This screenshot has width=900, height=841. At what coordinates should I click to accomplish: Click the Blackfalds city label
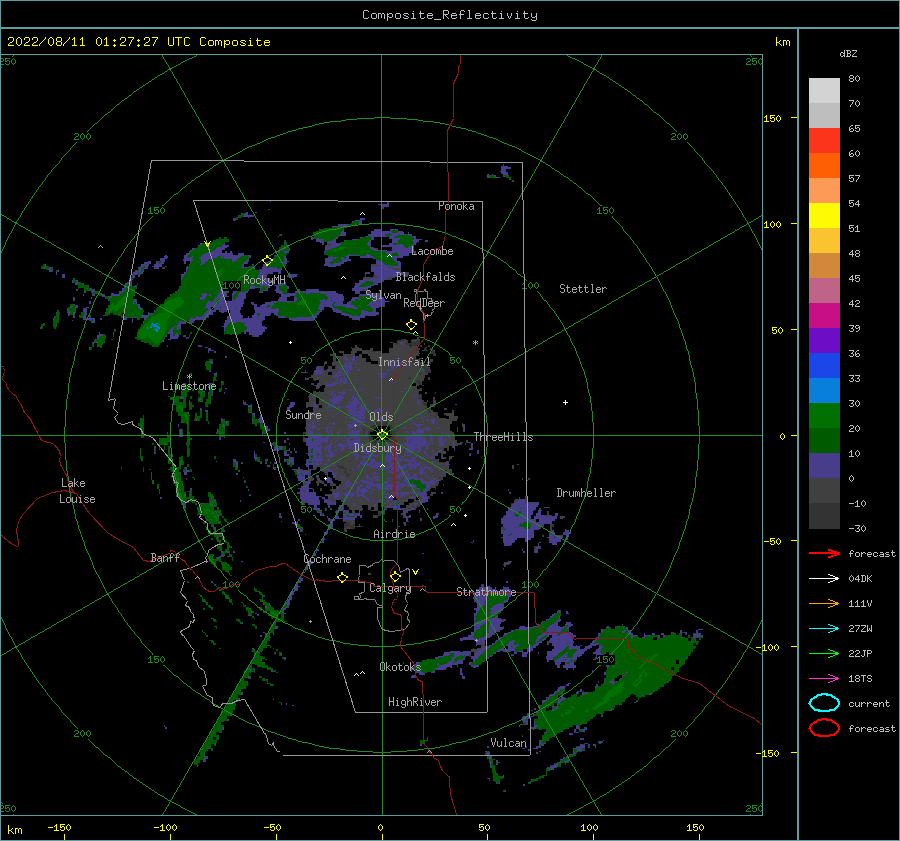tap(425, 277)
